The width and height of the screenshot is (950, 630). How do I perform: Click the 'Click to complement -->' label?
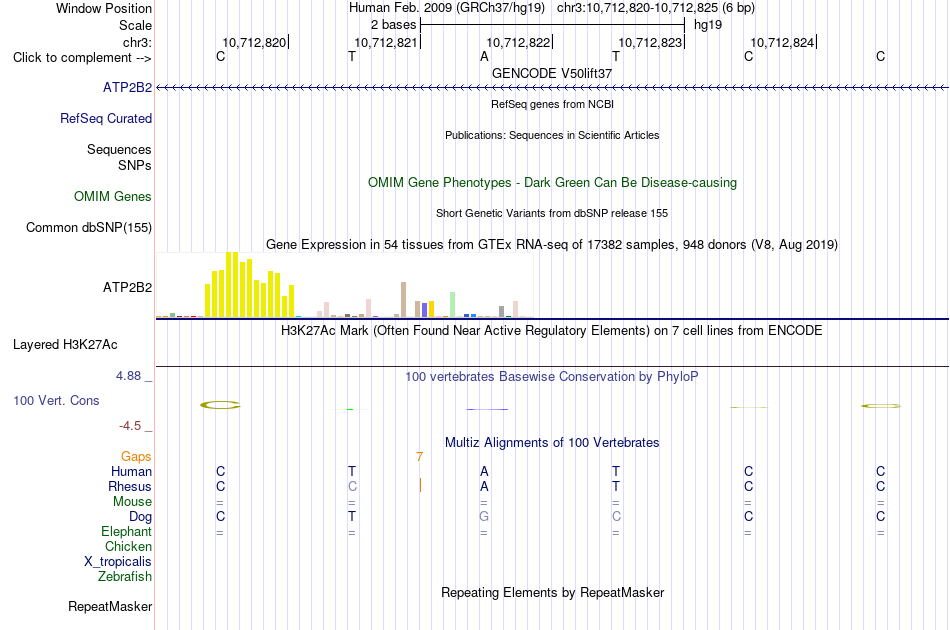point(82,58)
